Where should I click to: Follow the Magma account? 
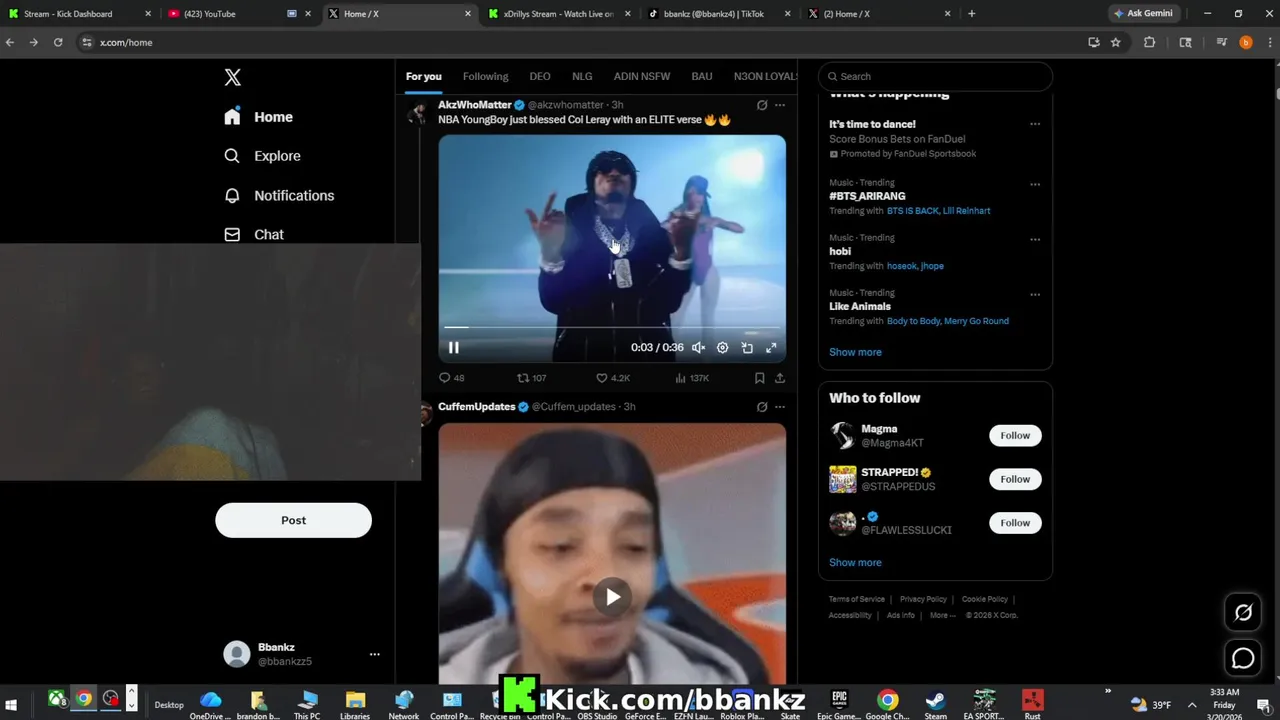coord(1015,435)
